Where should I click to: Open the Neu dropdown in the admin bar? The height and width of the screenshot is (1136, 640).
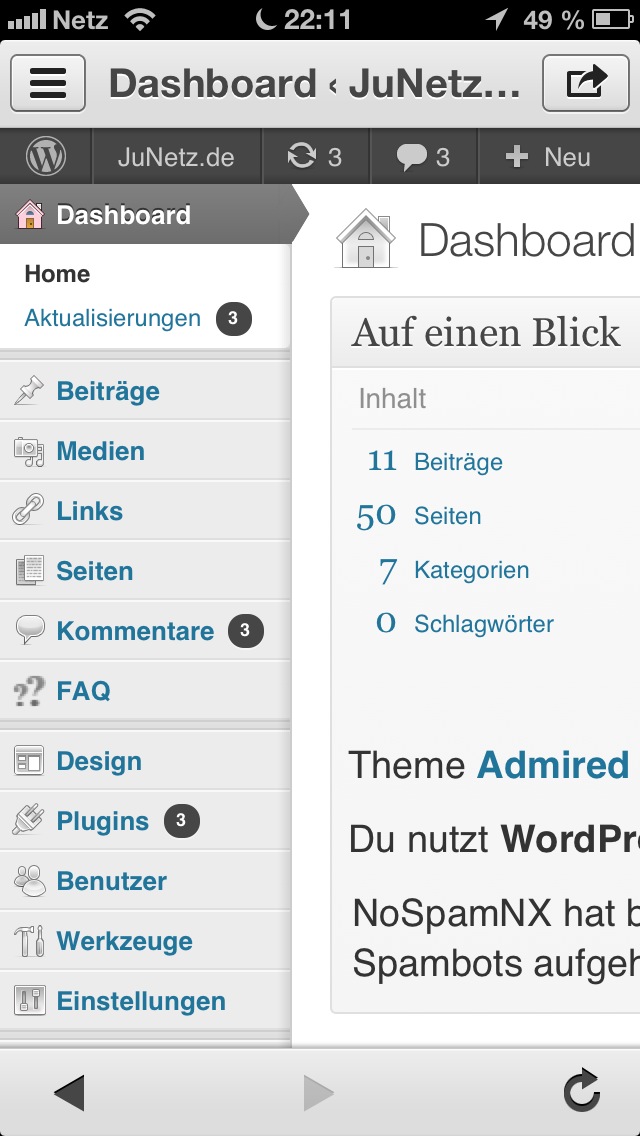click(548, 157)
